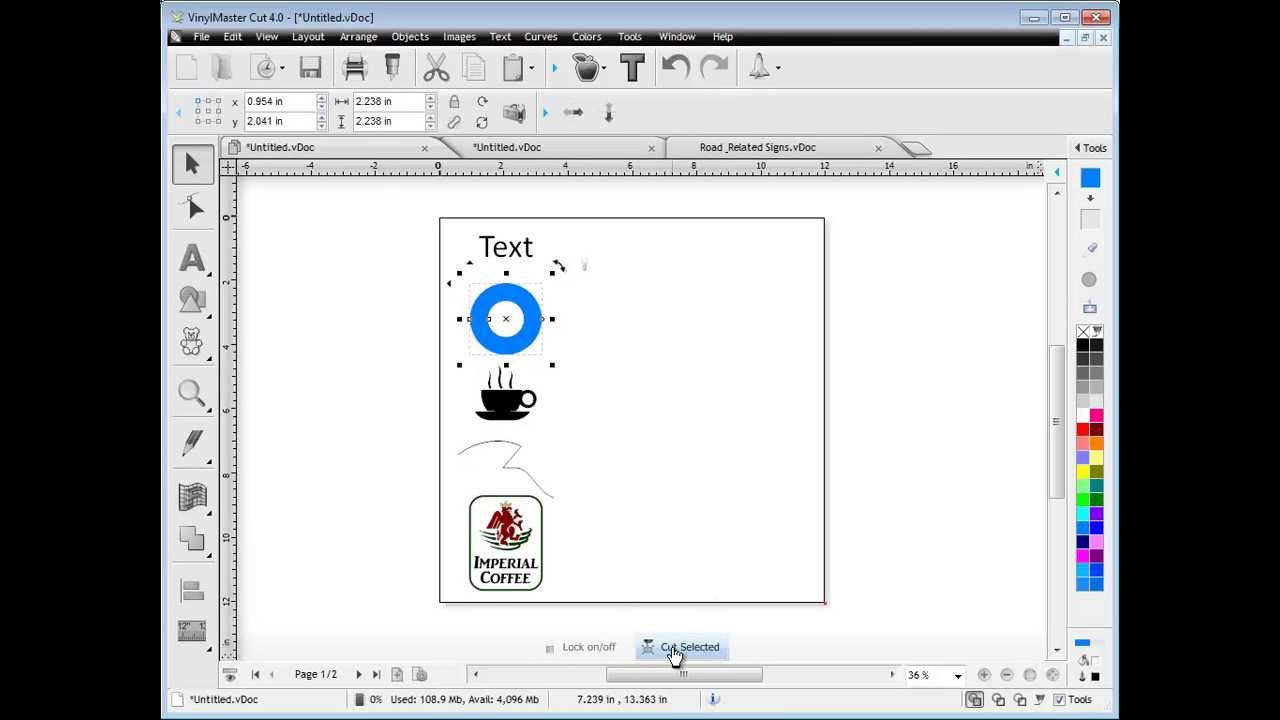Expand the recent files dropdown arrow
The image size is (1280, 720).
(282, 68)
